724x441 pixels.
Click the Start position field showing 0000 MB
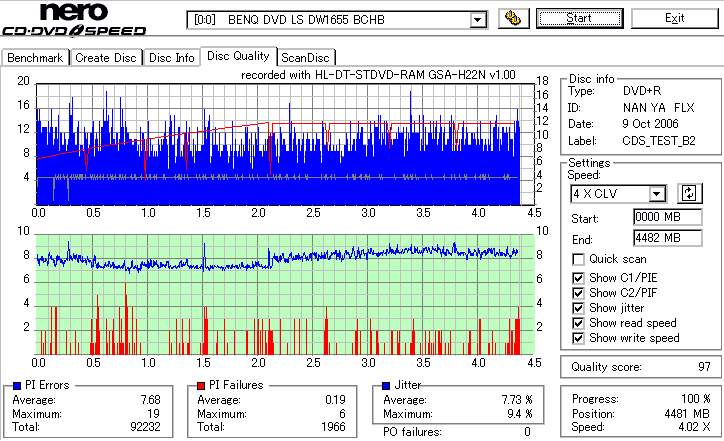pos(668,217)
